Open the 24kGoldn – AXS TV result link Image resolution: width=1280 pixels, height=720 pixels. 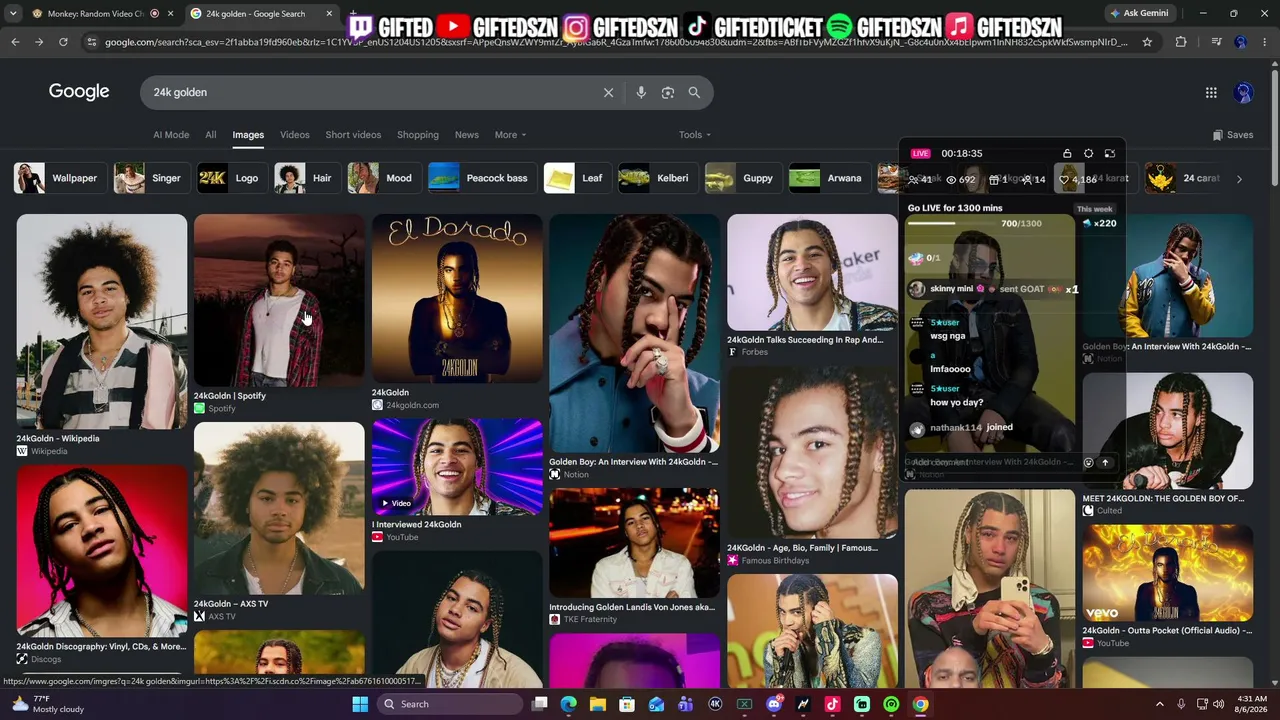click(231, 604)
